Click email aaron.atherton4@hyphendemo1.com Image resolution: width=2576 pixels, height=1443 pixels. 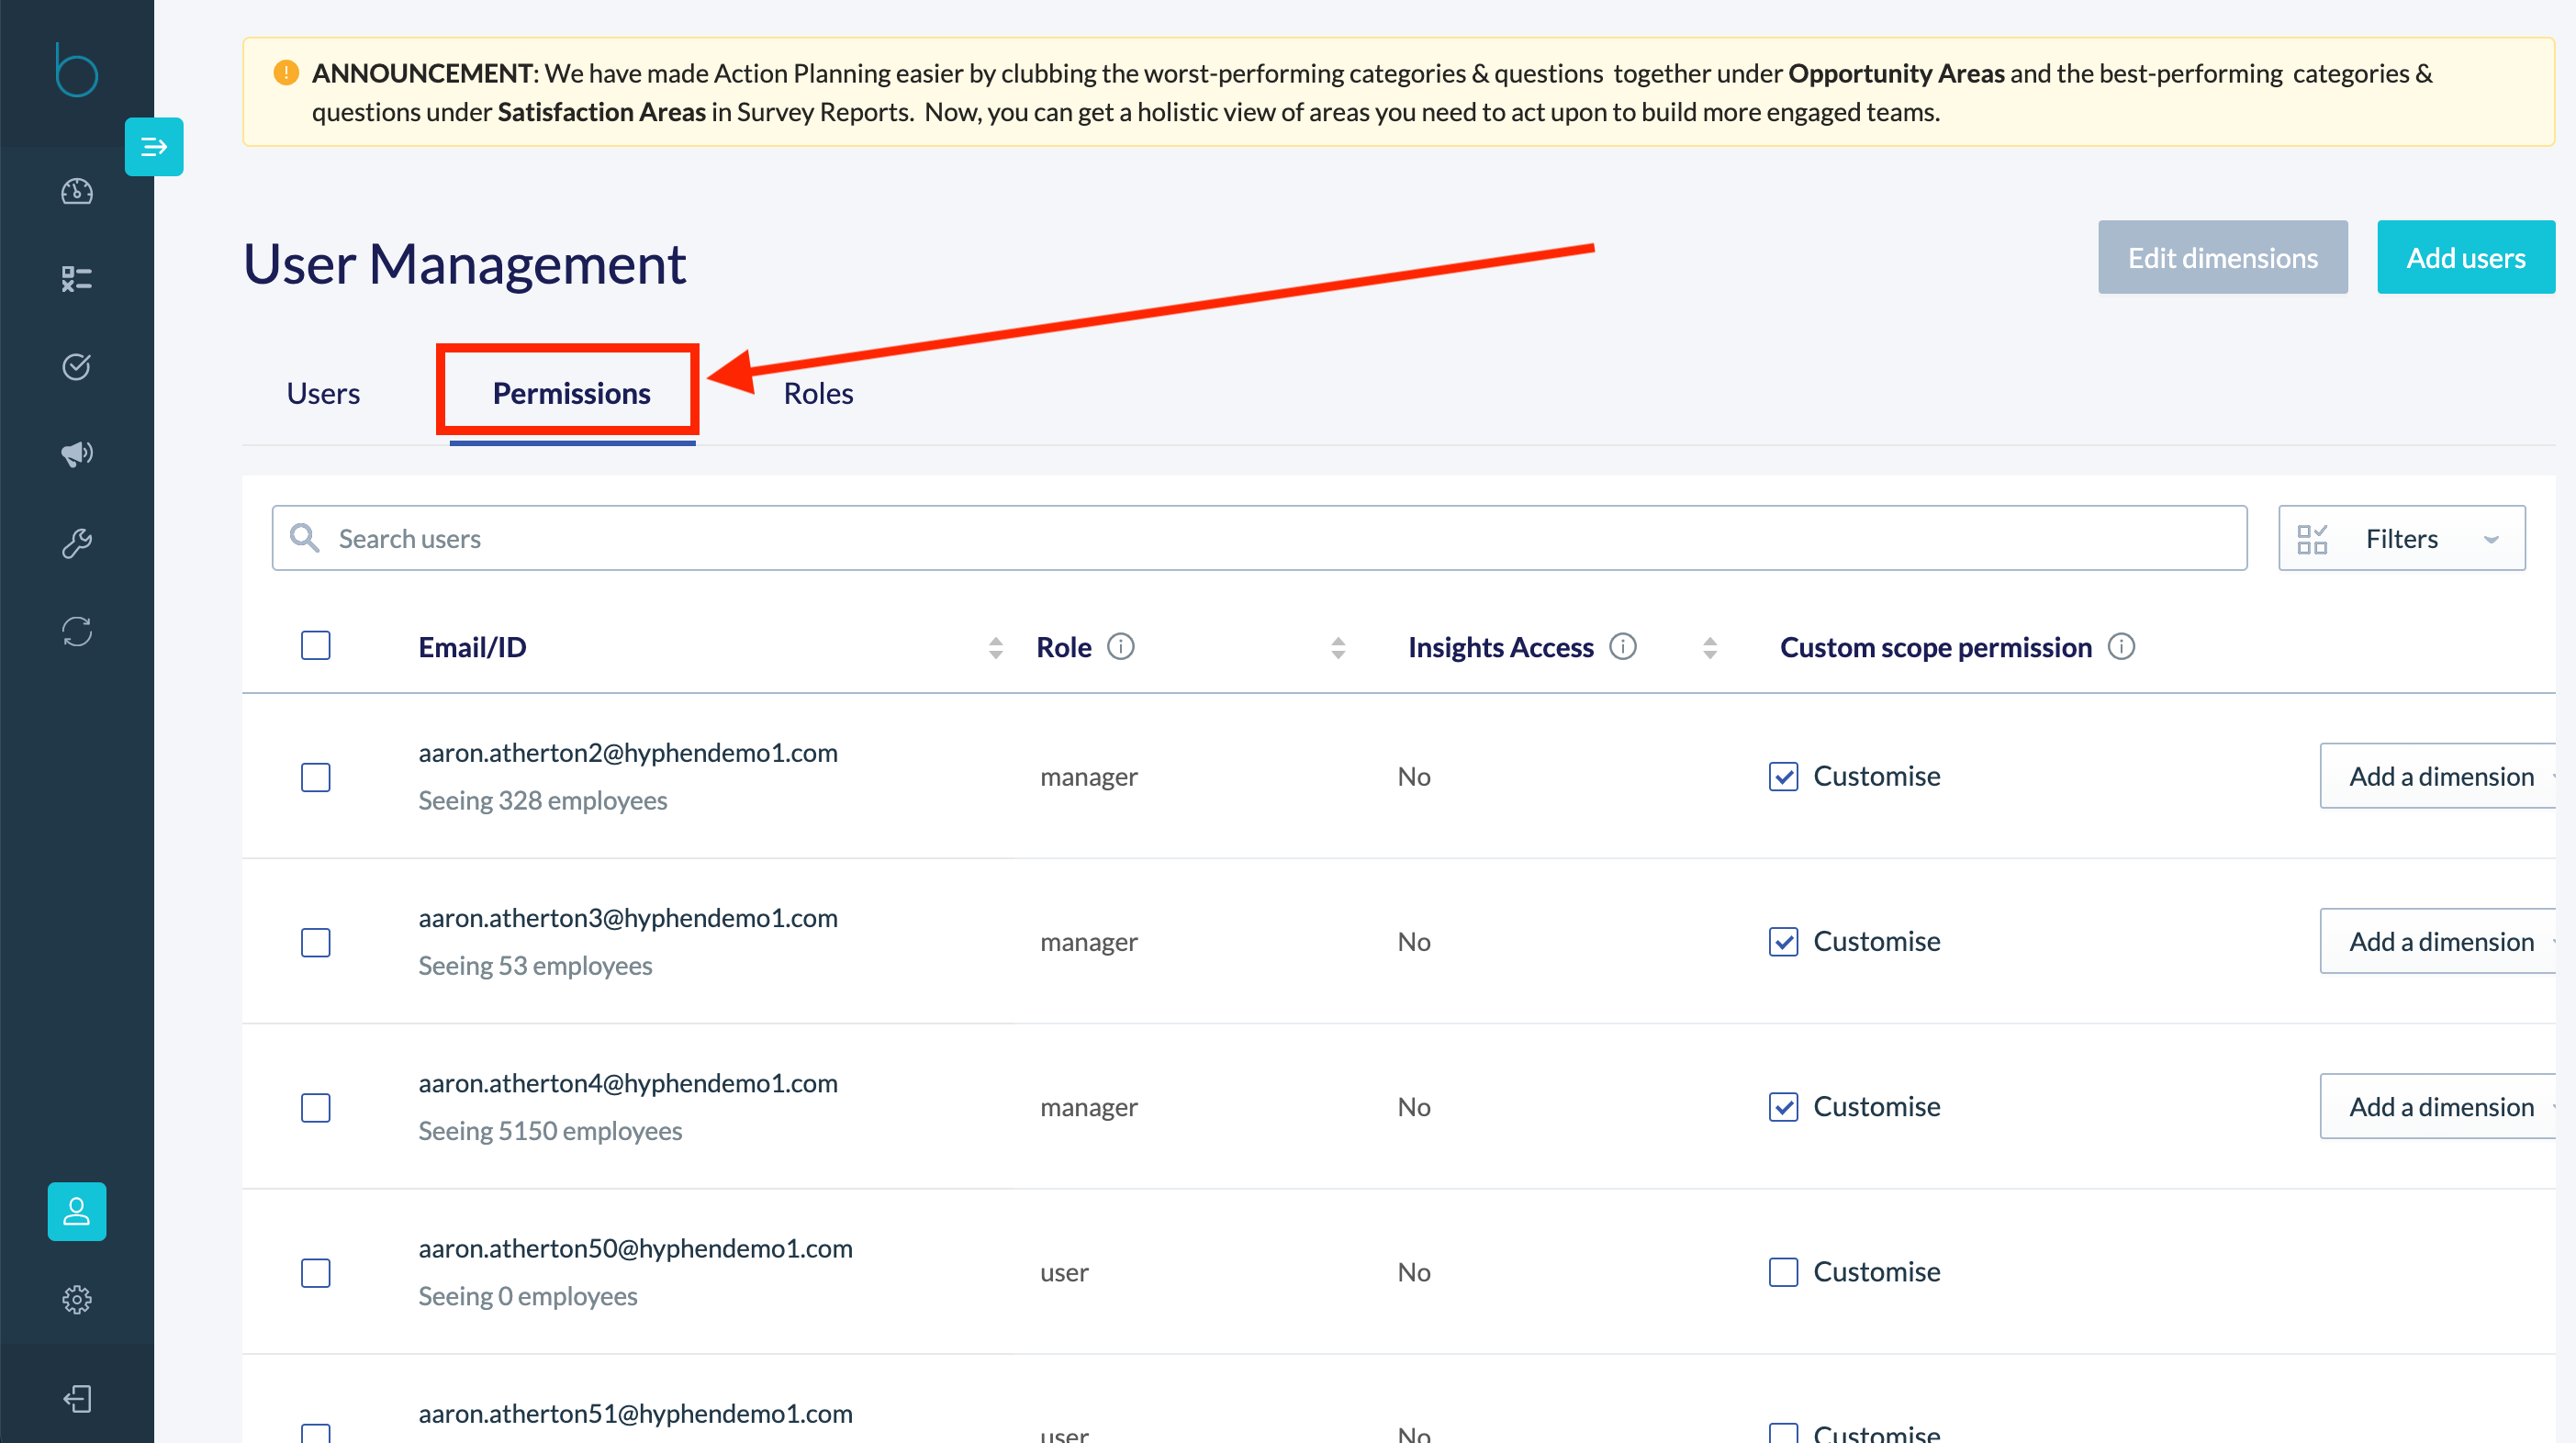(628, 1082)
